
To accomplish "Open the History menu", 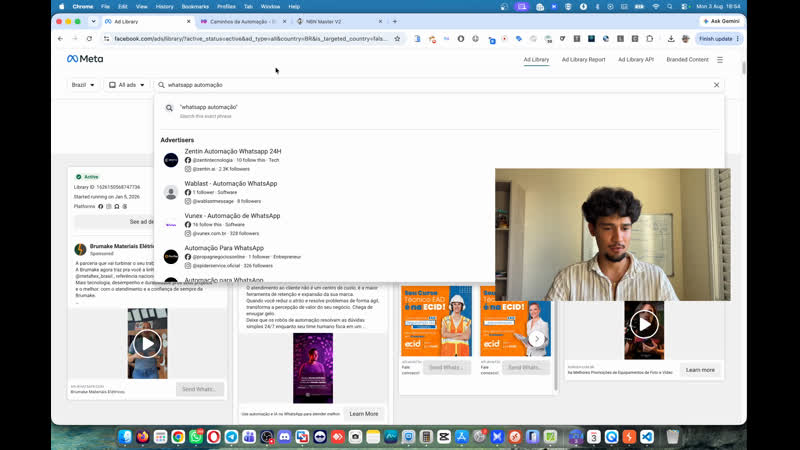I will (x=164, y=7).
